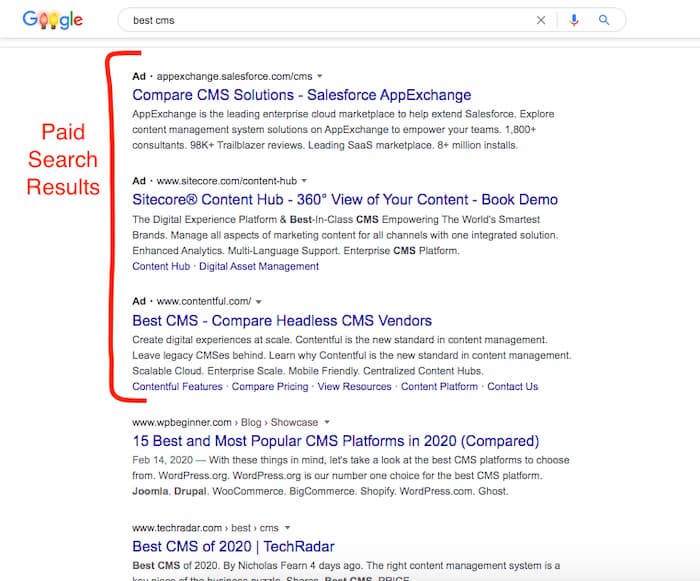
Task: Expand dropdown next to techradar.com best cms
Action: tap(288, 528)
